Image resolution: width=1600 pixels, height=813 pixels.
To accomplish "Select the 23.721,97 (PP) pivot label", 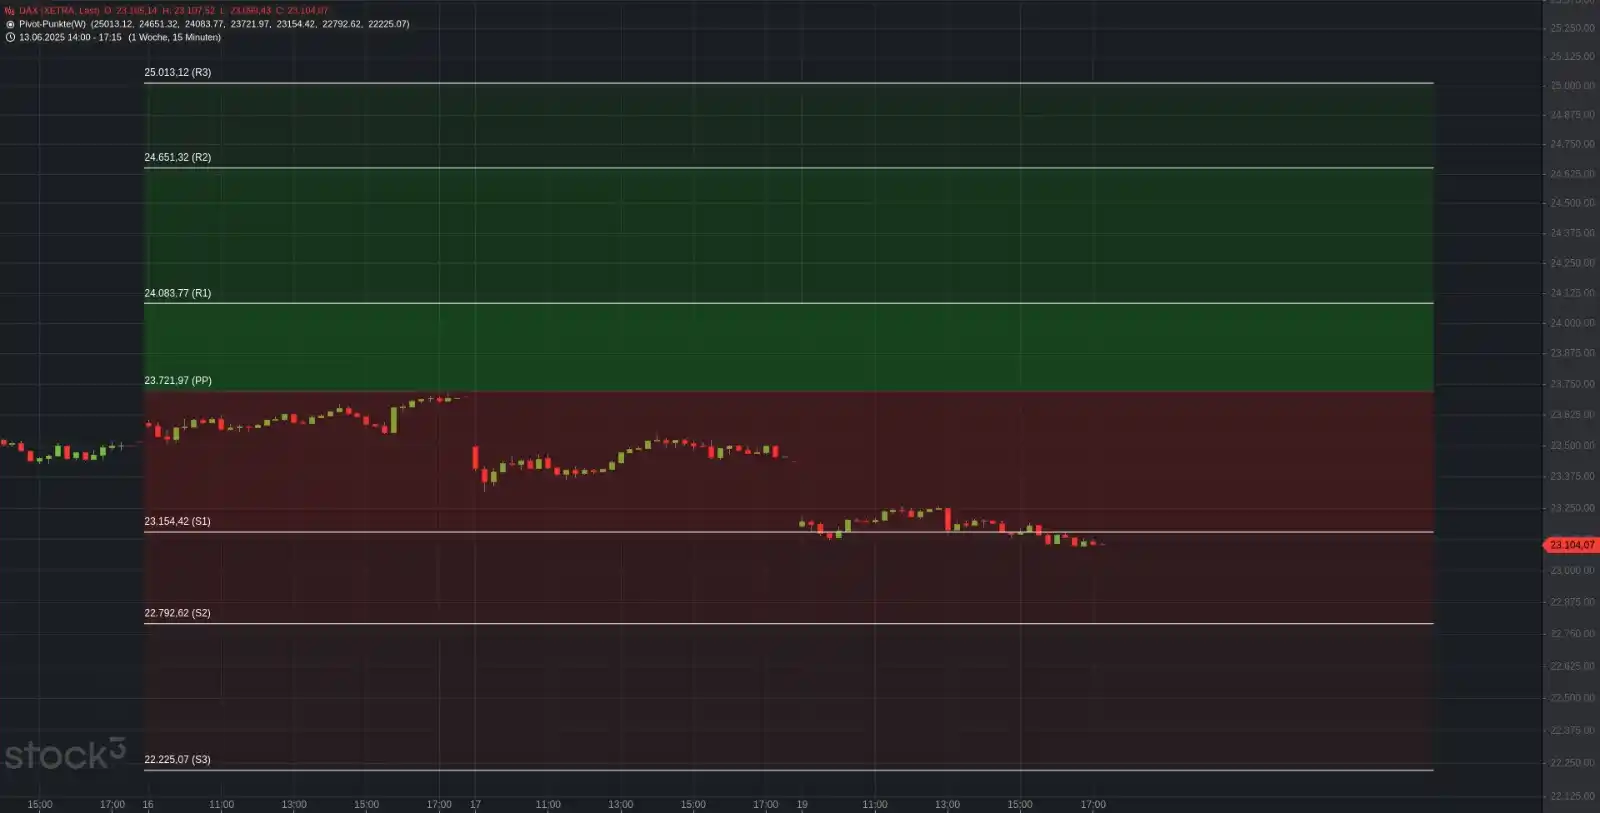I will [x=178, y=380].
